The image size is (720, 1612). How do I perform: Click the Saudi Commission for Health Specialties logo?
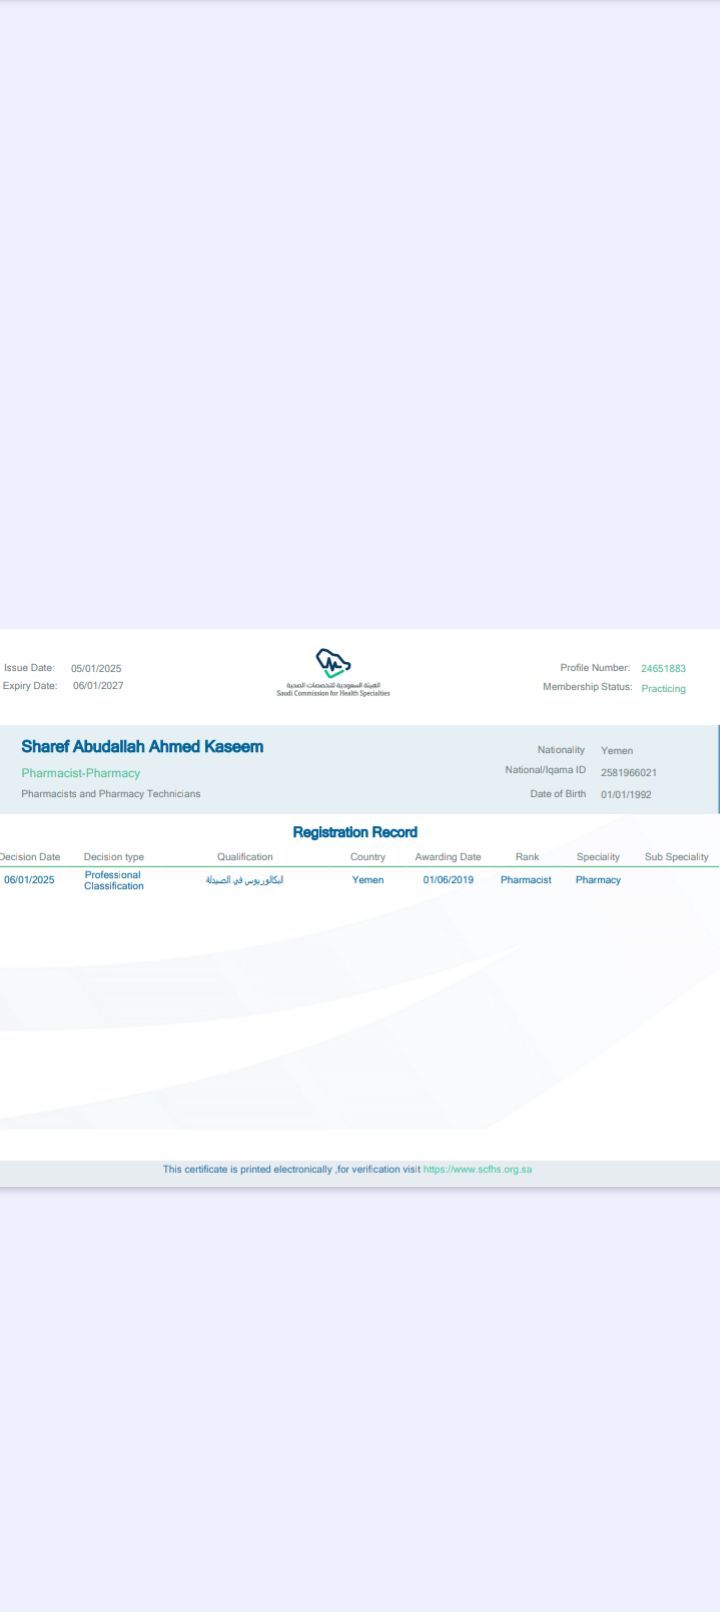click(x=333, y=671)
